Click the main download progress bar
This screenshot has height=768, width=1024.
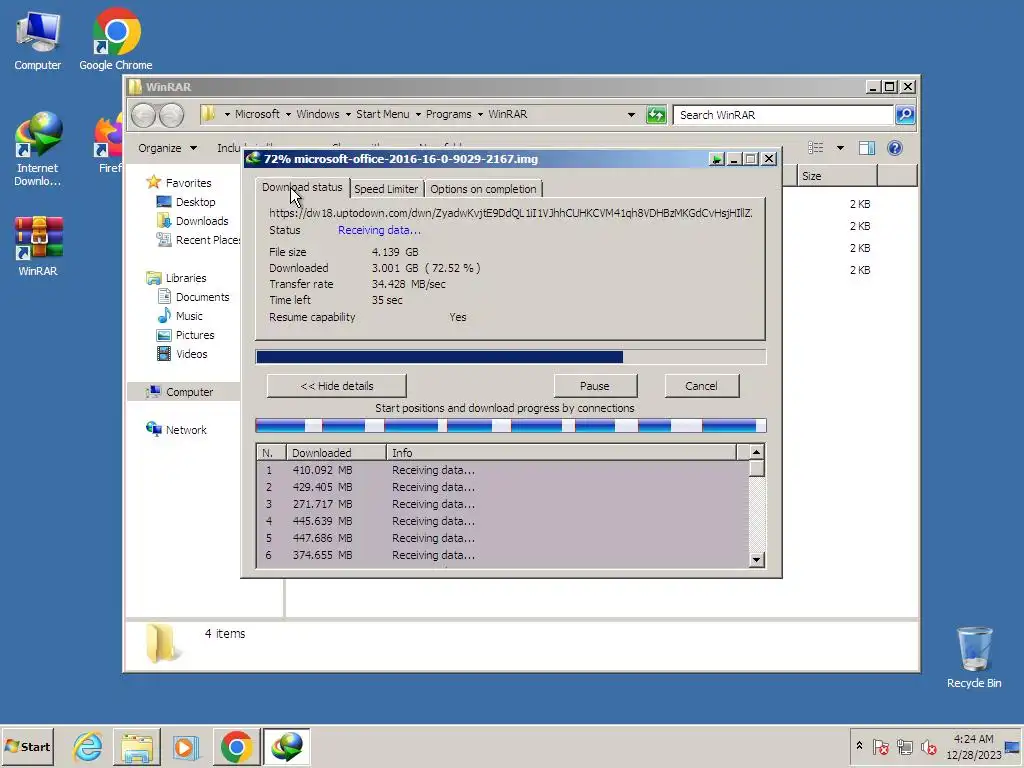tap(511, 357)
